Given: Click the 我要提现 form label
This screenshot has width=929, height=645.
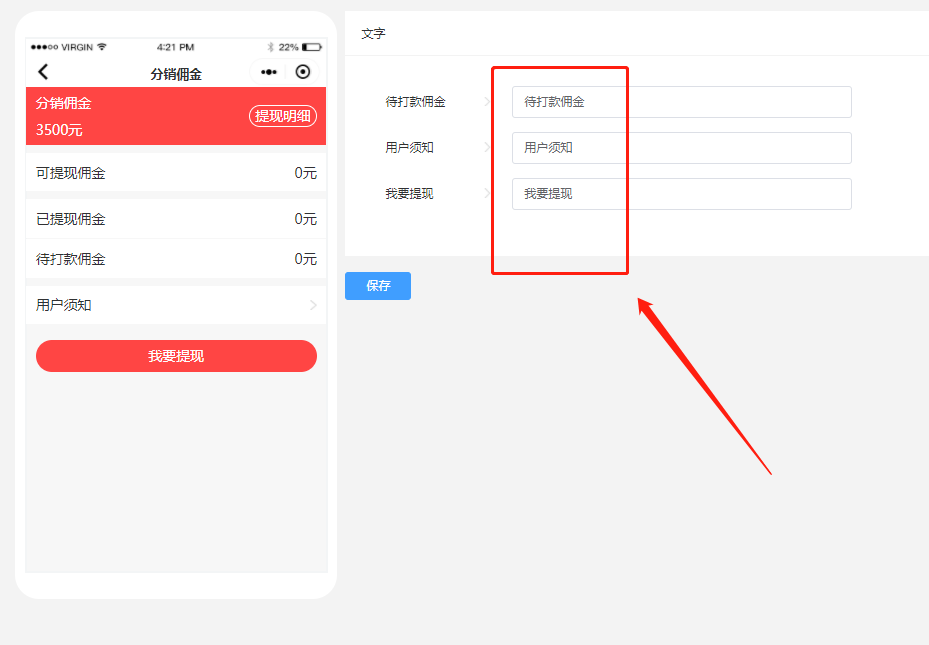Looking at the screenshot, I should coord(409,194).
